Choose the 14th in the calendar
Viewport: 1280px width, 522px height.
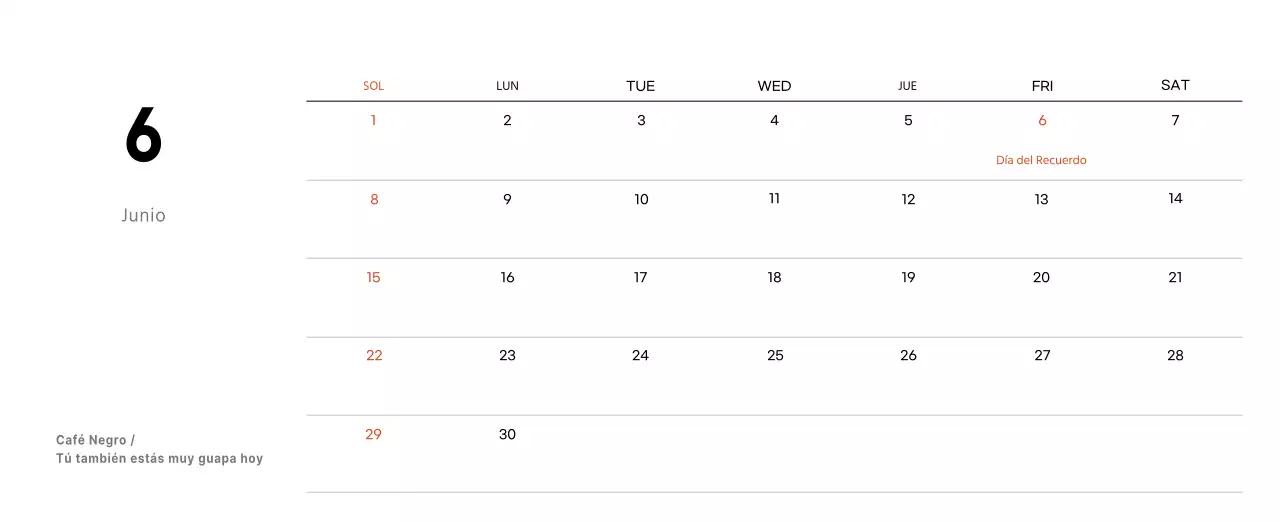1175,198
